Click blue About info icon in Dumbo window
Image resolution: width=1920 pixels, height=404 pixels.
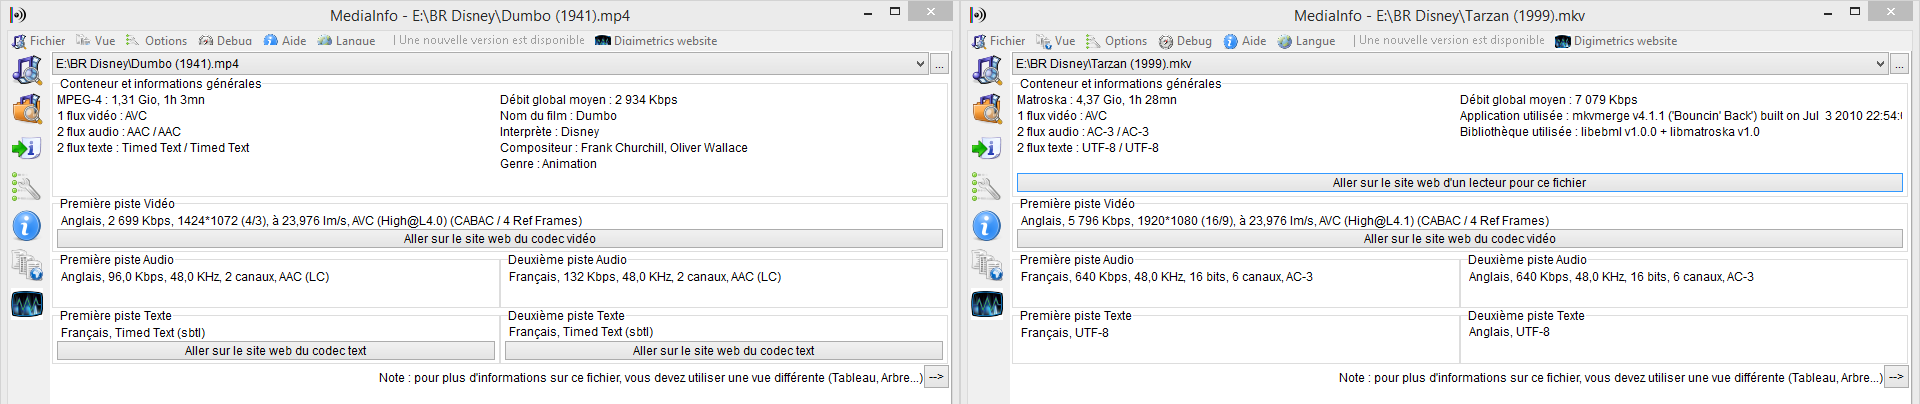tap(27, 226)
